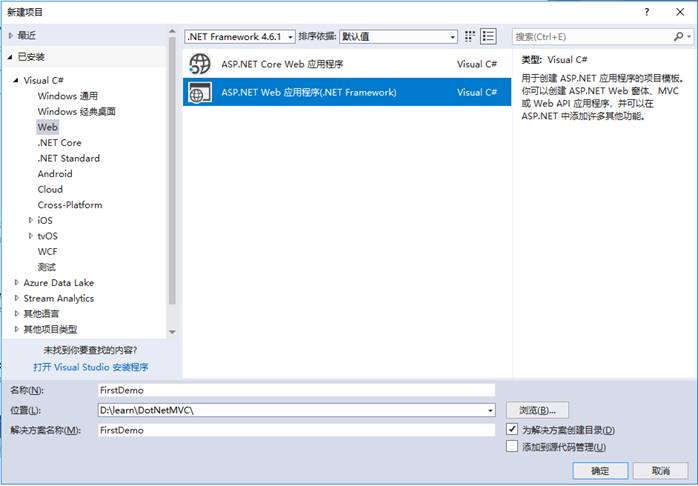Viewport: 698px width, 486px height.
Task: Select the Android category
Action: pyautogui.click(x=55, y=174)
